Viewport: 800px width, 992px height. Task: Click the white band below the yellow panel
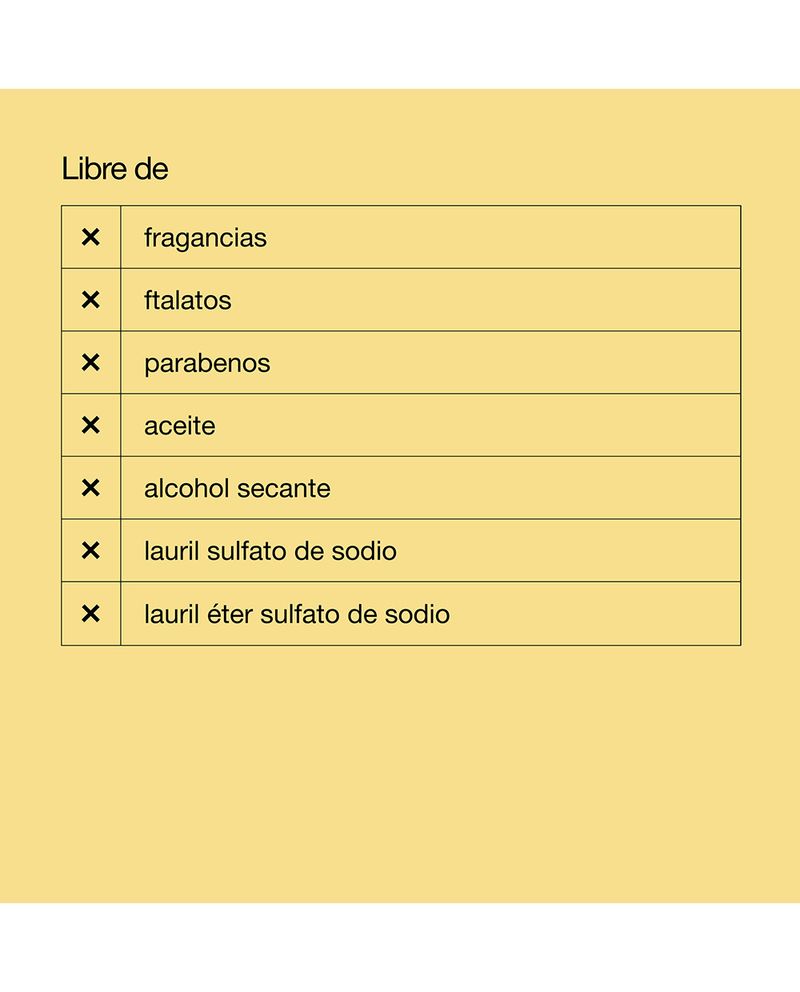point(400,947)
